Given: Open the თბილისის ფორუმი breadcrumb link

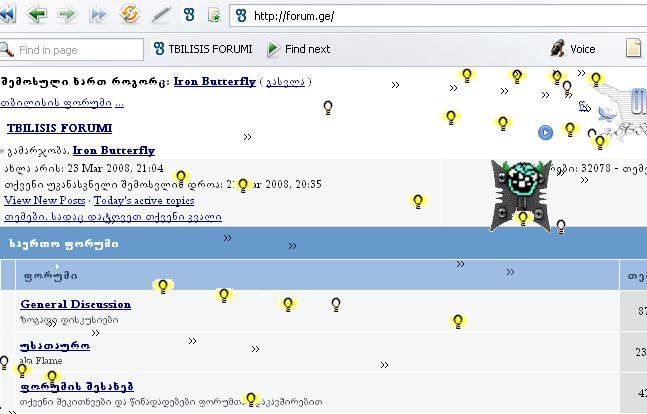Looking at the screenshot, I should pyautogui.click(x=56, y=102).
